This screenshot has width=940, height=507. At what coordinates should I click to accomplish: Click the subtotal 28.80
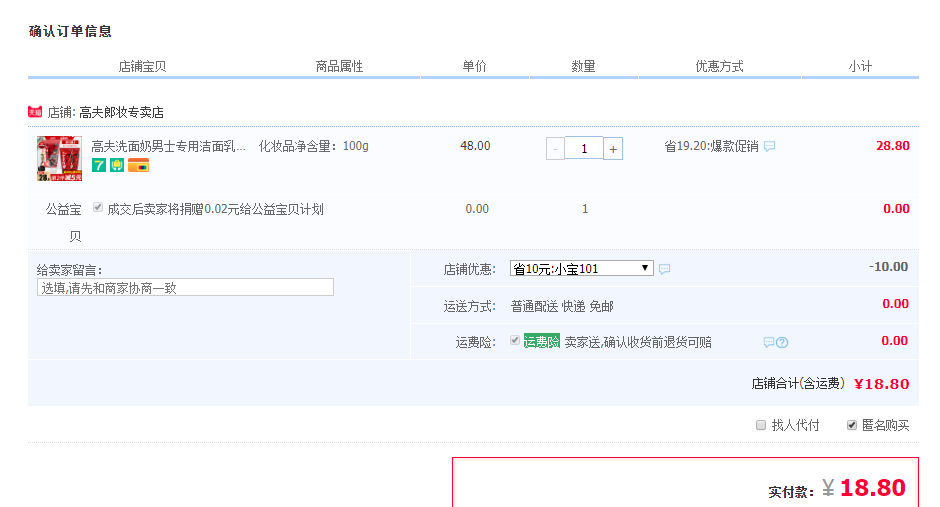pos(893,146)
